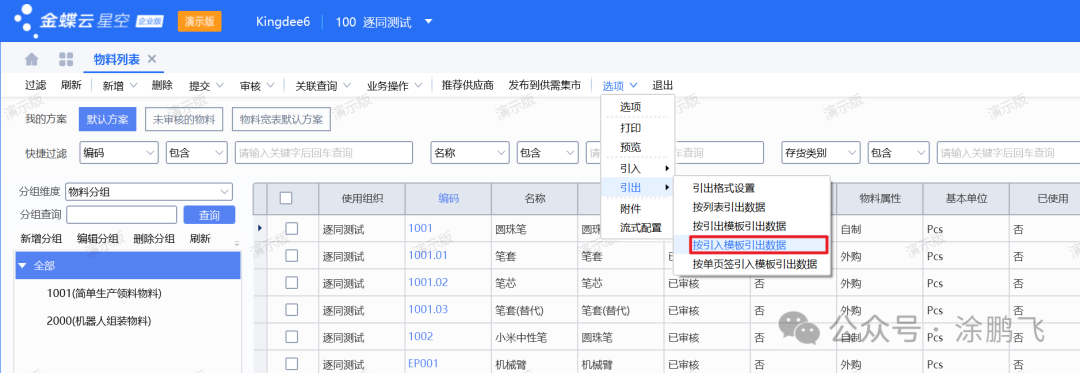This screenshot has width=1080, height=373.
Task: Check the row checkbox for material 1001
Action: click(291, 228)
